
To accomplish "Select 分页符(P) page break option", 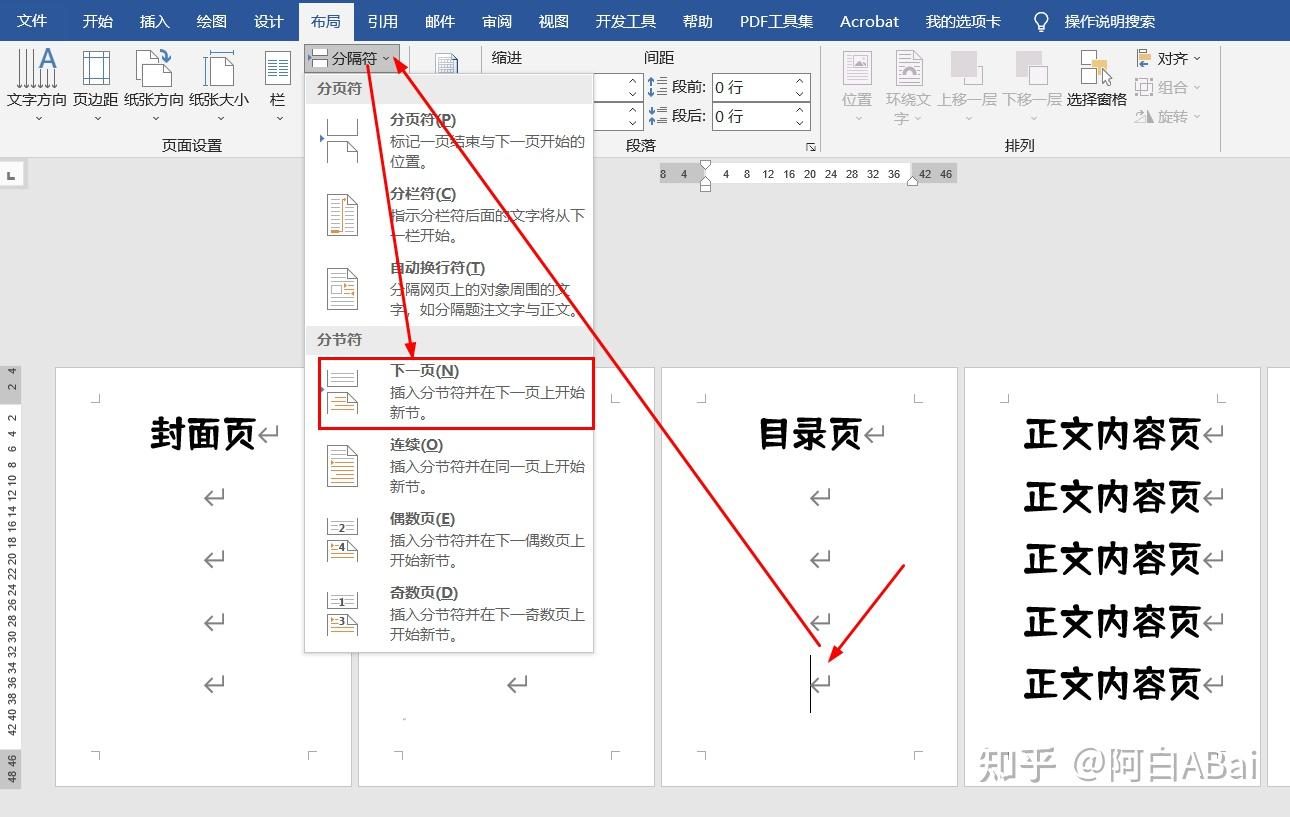I will click(x=450, y=140).
